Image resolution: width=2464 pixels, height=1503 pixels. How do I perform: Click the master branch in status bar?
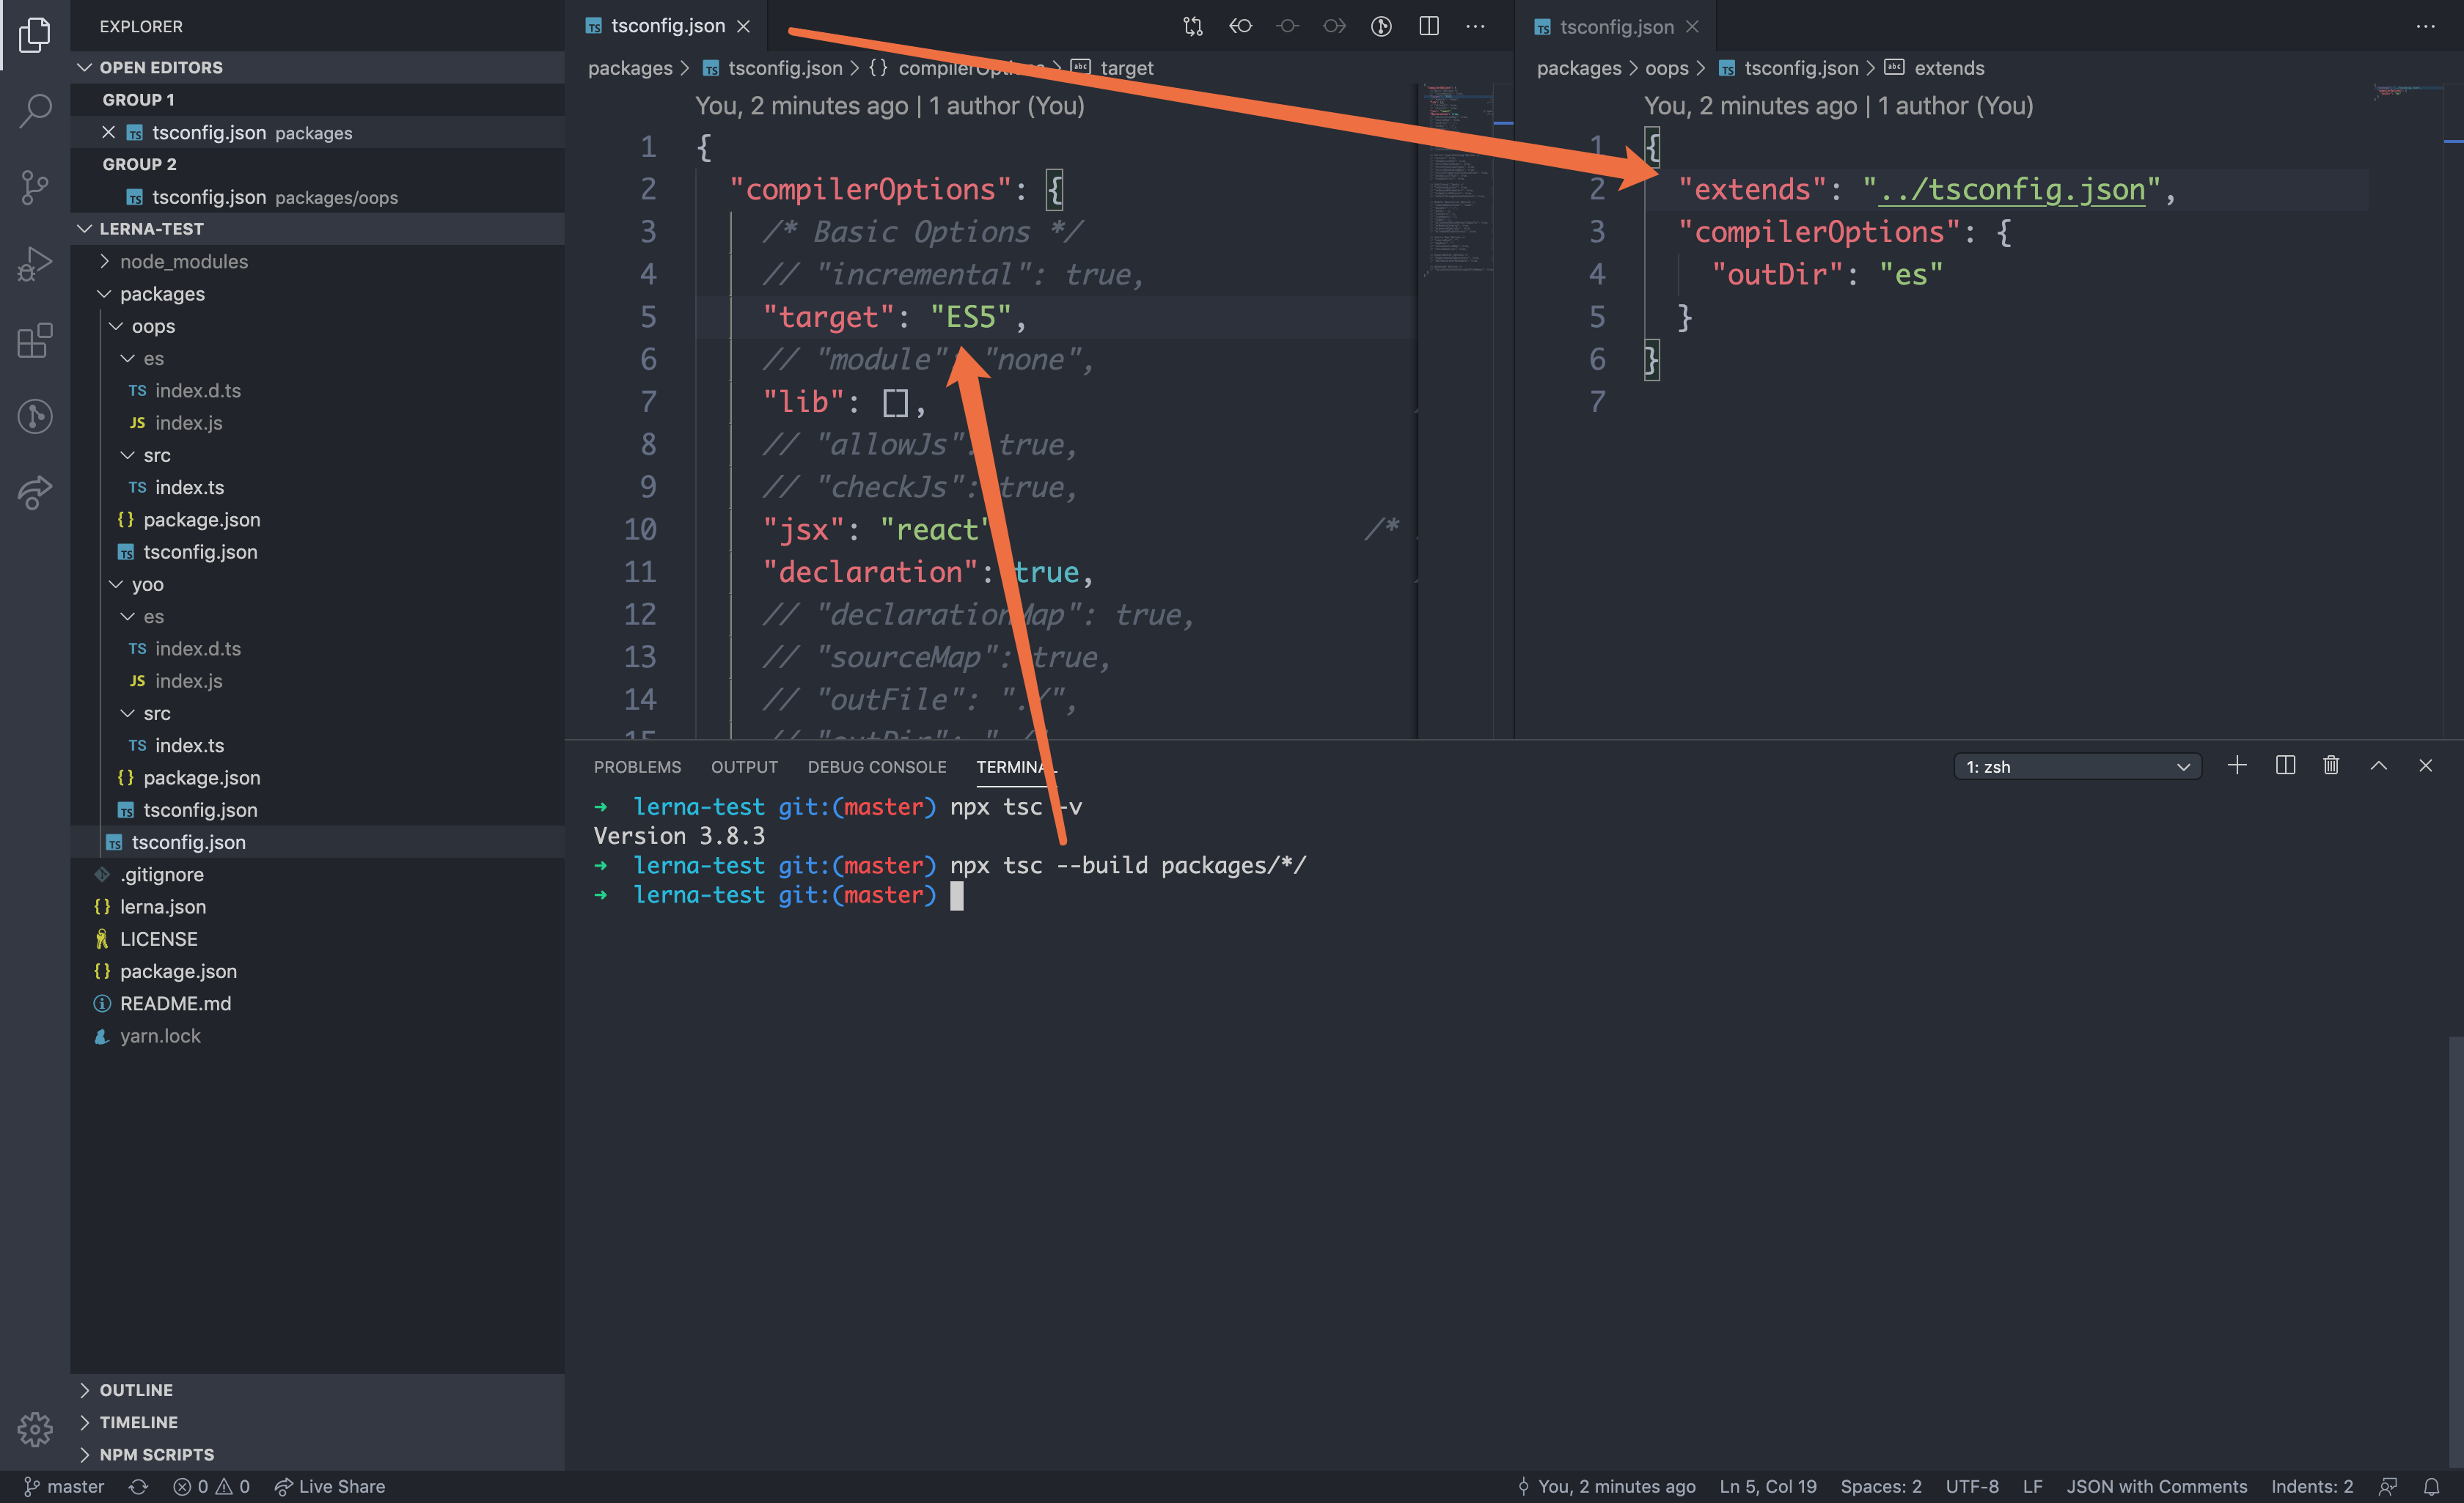tap(64, 1486)
